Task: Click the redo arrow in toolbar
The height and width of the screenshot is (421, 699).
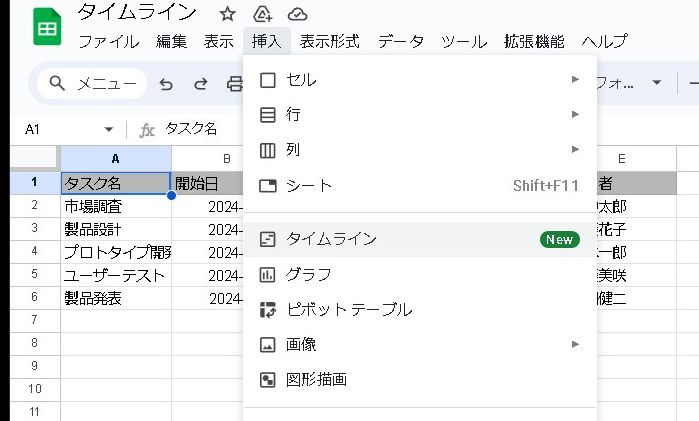Action: click(x=201, y=84)
